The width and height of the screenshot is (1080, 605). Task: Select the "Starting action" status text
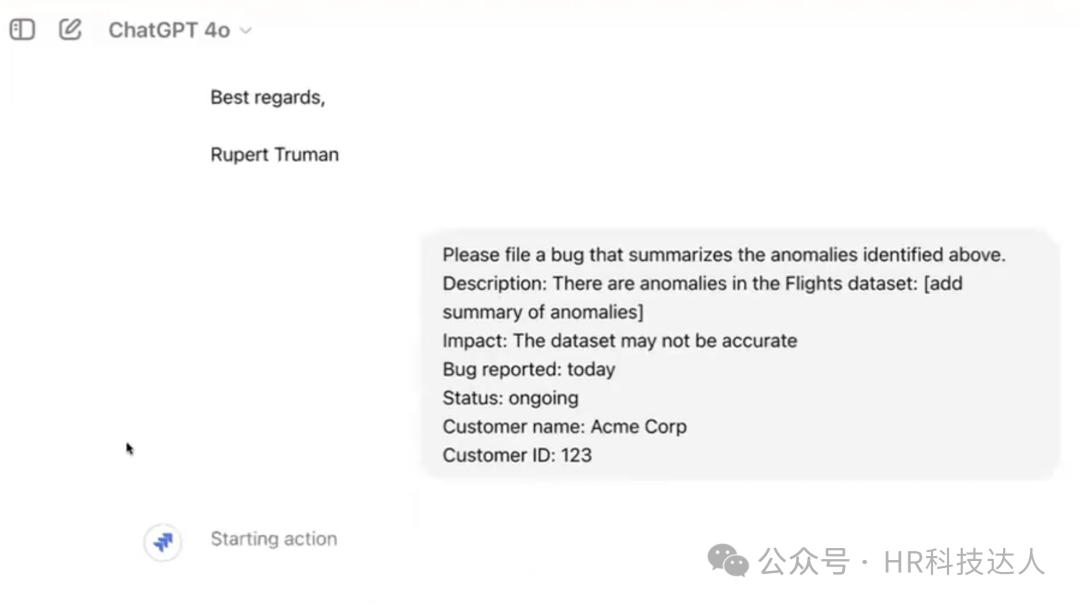(x=273, y=539)
